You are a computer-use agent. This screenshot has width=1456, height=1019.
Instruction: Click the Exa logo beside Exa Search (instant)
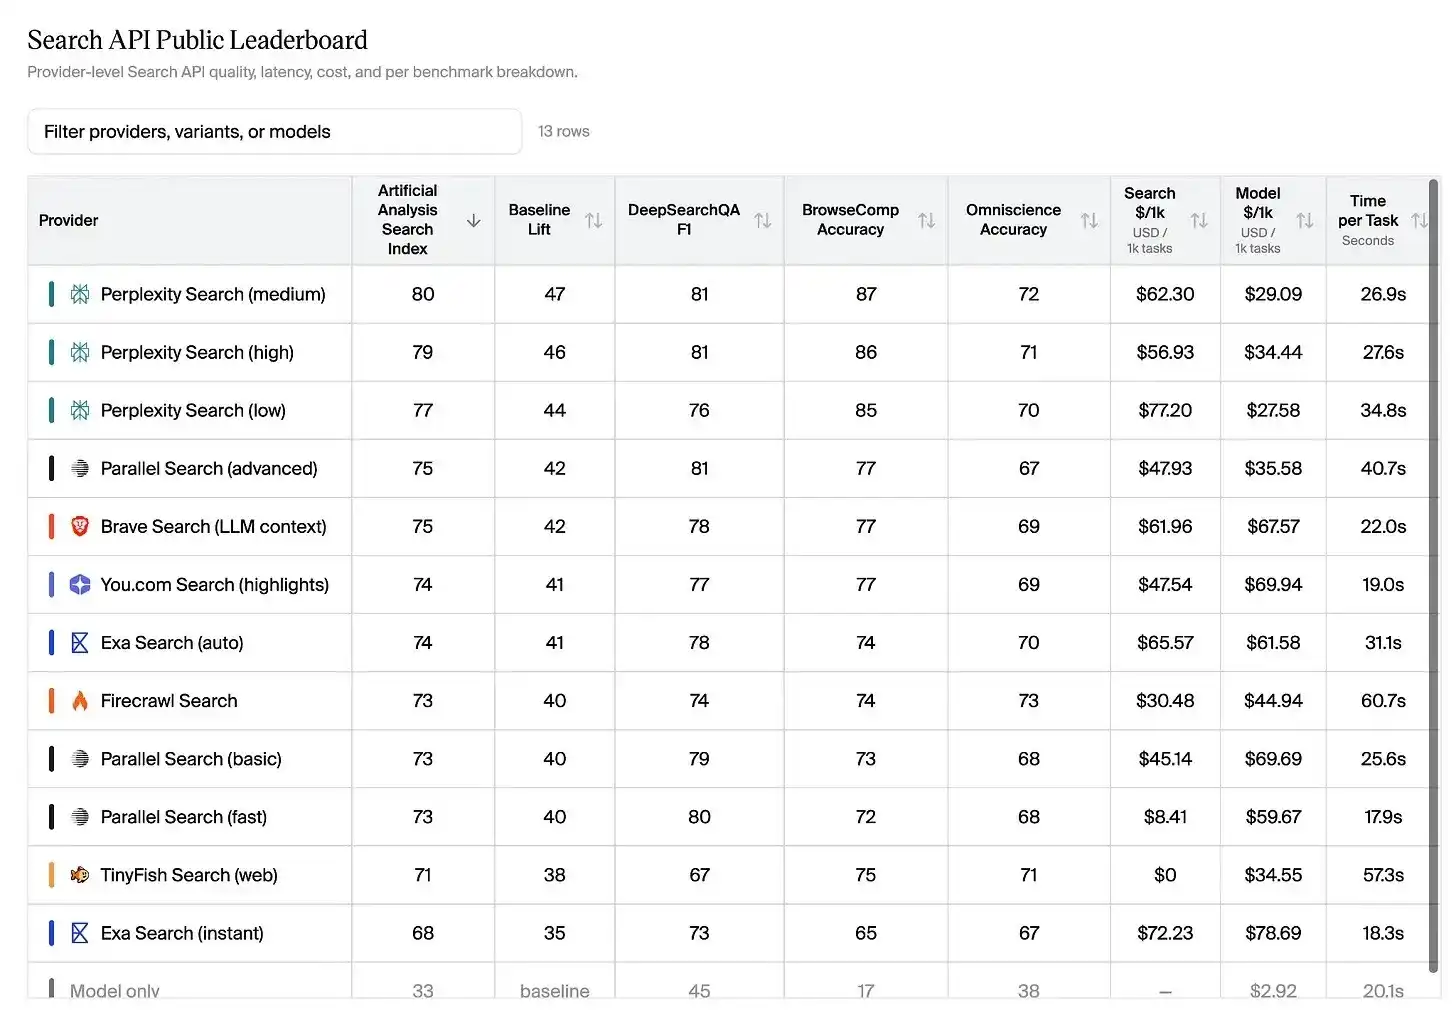coord(80,933)
